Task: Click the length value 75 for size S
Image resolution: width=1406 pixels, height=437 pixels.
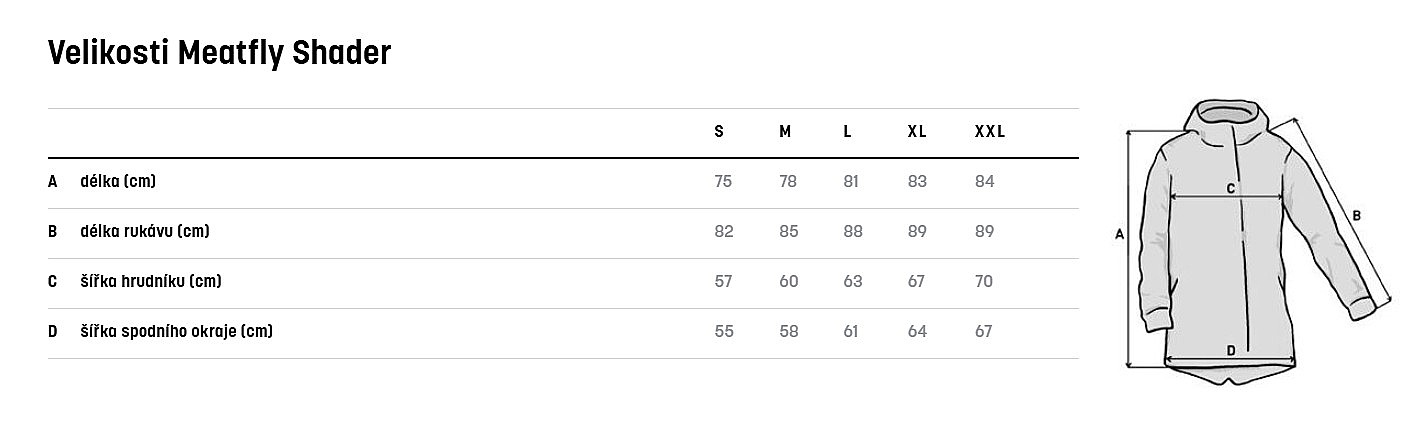Action: tap(724, 182)
